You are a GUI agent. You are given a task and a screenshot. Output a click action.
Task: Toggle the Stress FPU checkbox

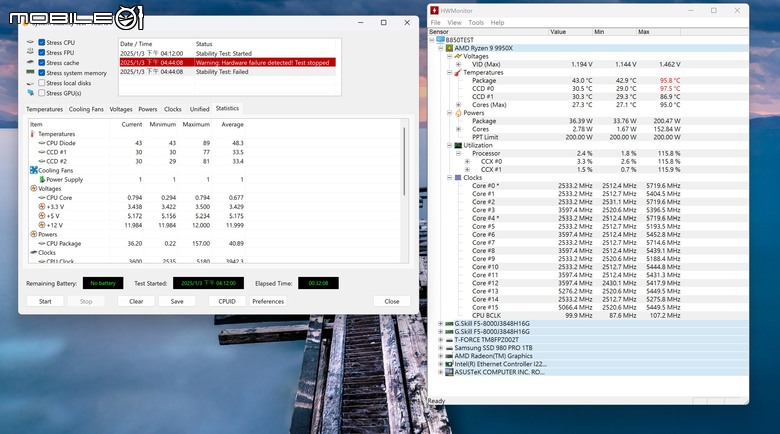(x=42, y=52)
